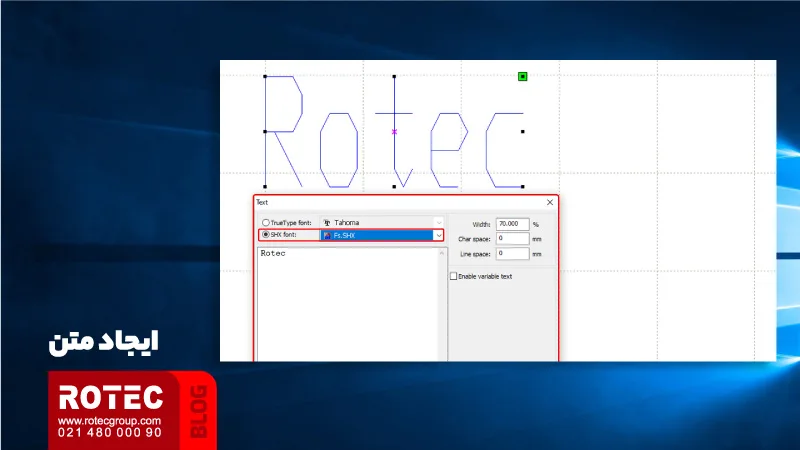Viewport: 800px width, 450px height.
Task: Click the green square handle on canvas
Action: [x=522, y=77]
